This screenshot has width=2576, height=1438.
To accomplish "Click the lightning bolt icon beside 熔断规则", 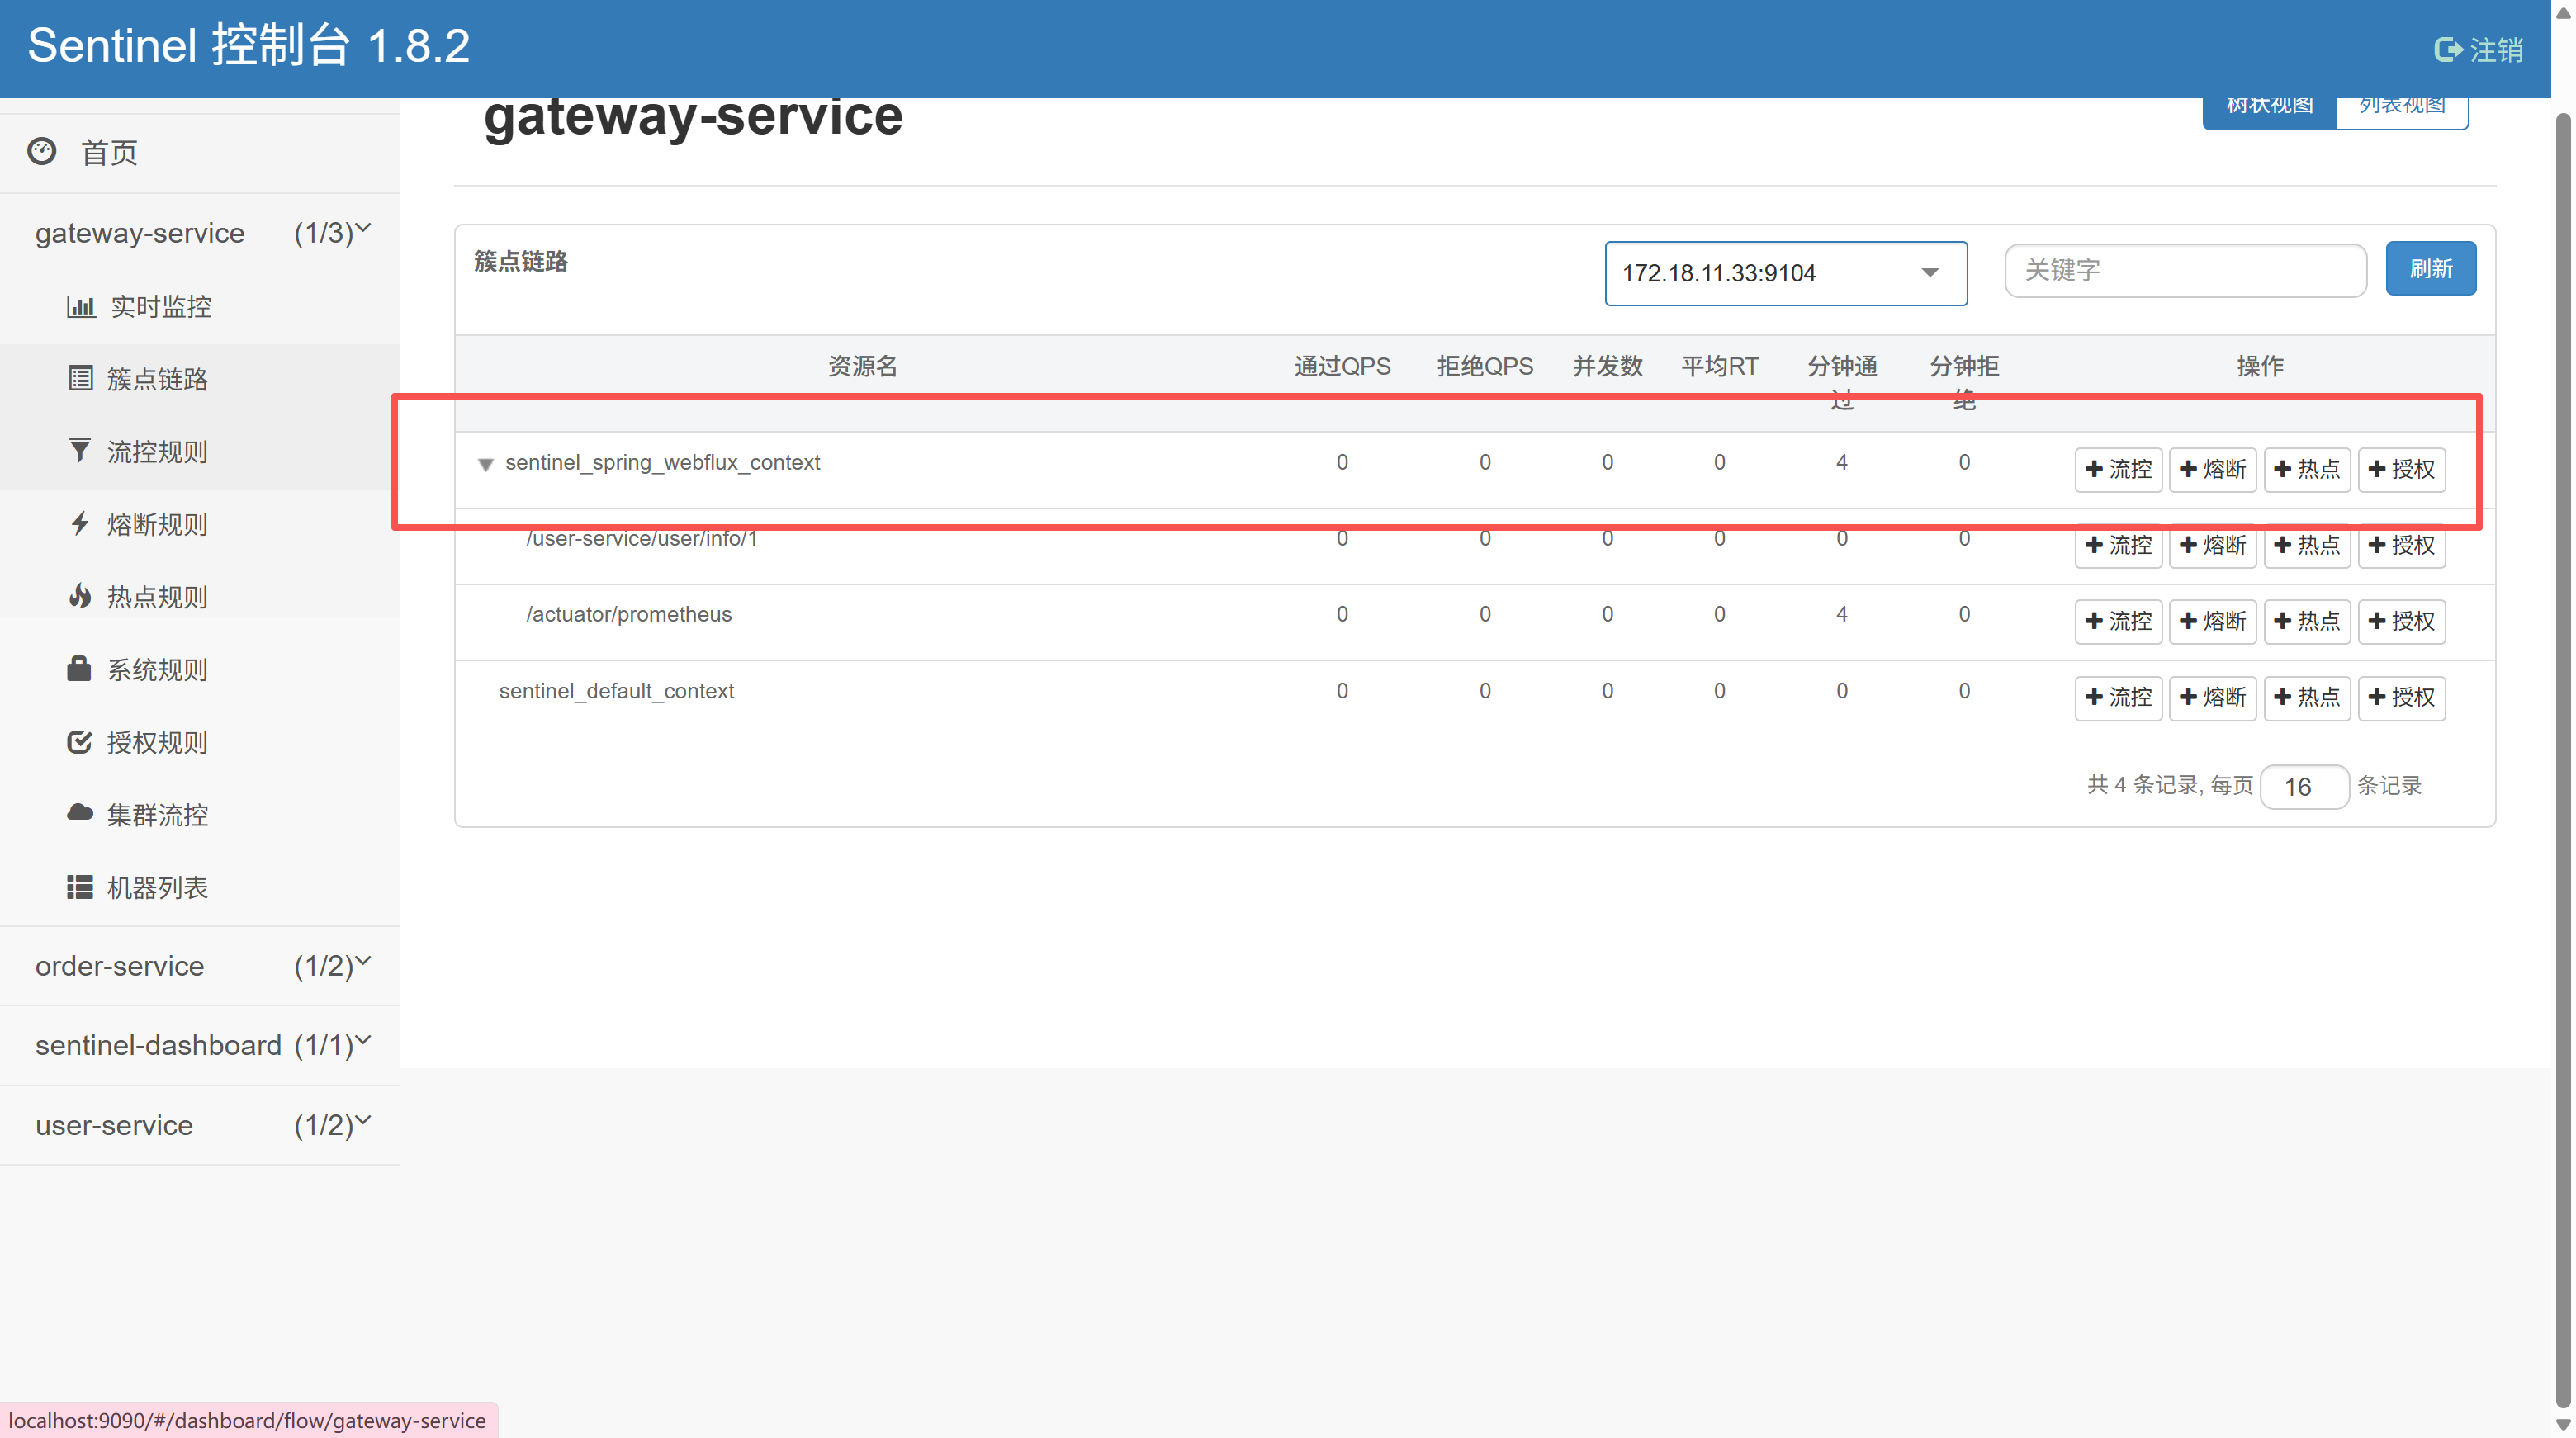I will click(80, 523).
